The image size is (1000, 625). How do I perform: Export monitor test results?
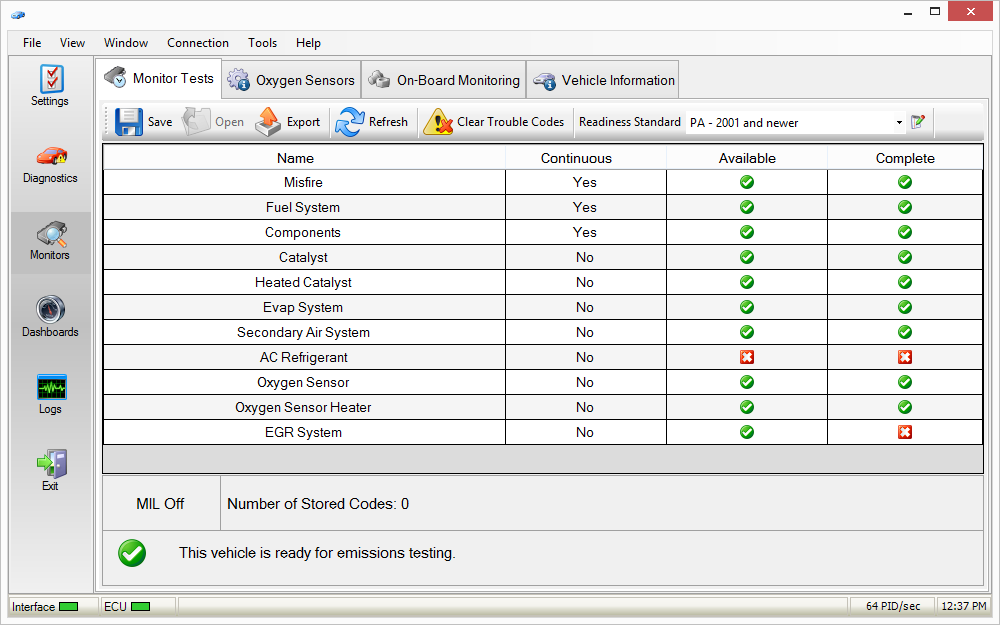coord(289,122)
